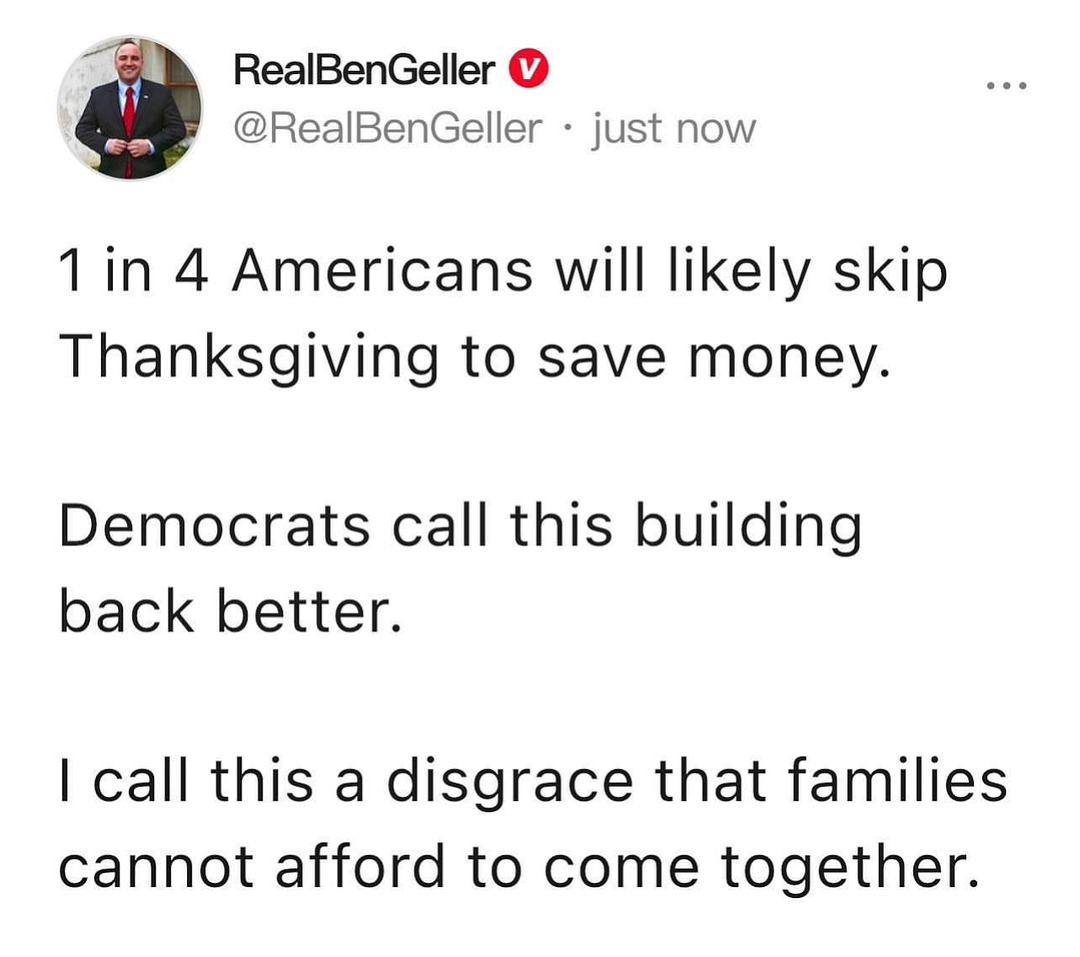The image size is (1080, 957).
Task: Open the @RealBenGeller handle link
Action: tap(390, 127)
